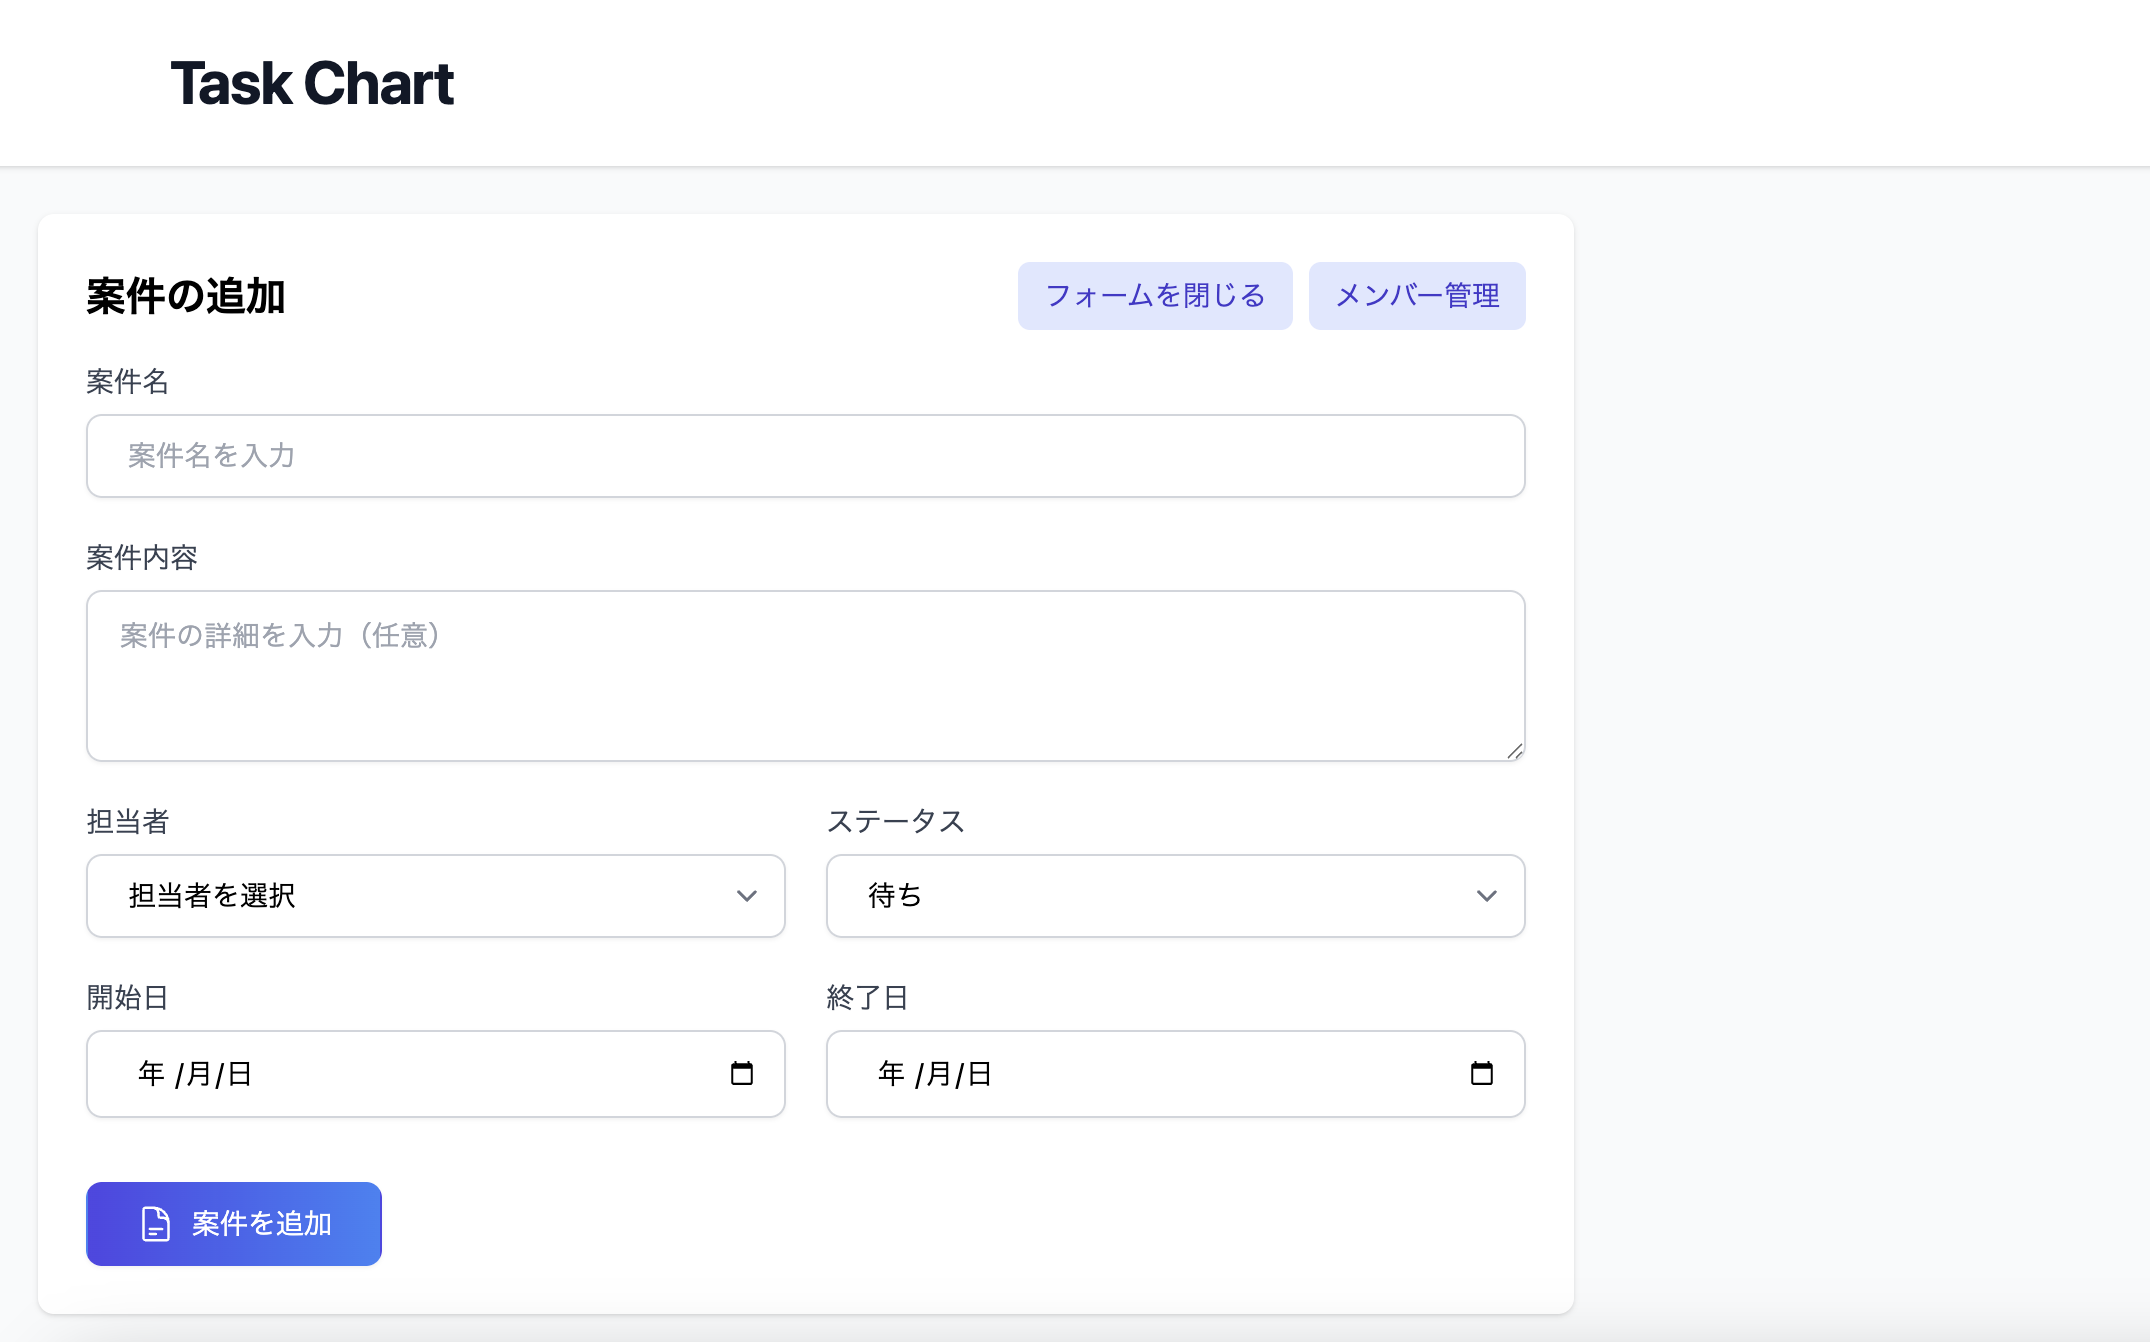This screenshot has height=1342, width=2150.
Task: Focus the 案件名を入力 text field
Action: 805,456
